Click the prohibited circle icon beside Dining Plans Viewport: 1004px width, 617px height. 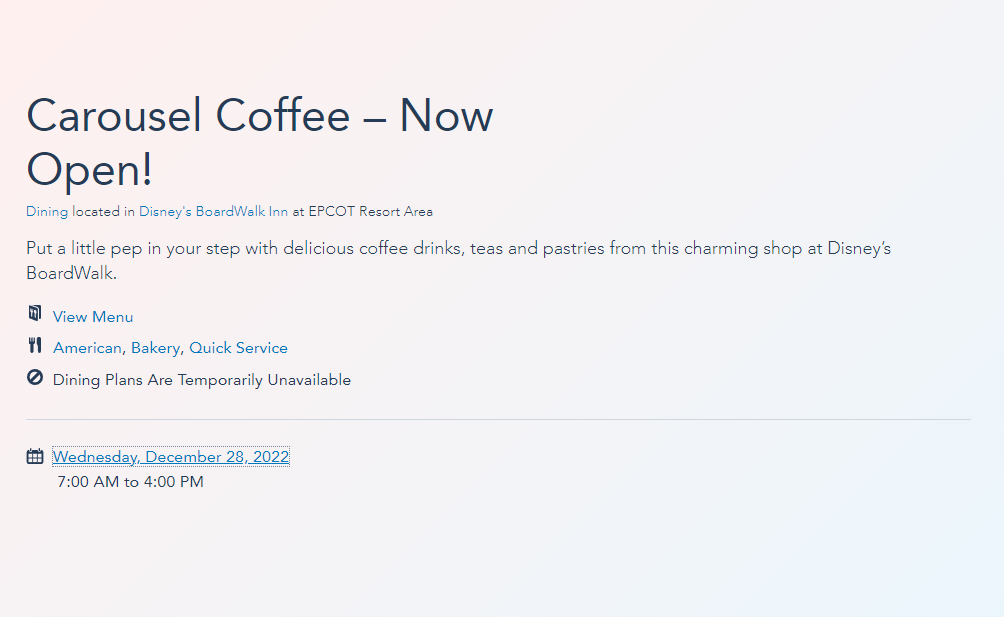coord(35,378)
